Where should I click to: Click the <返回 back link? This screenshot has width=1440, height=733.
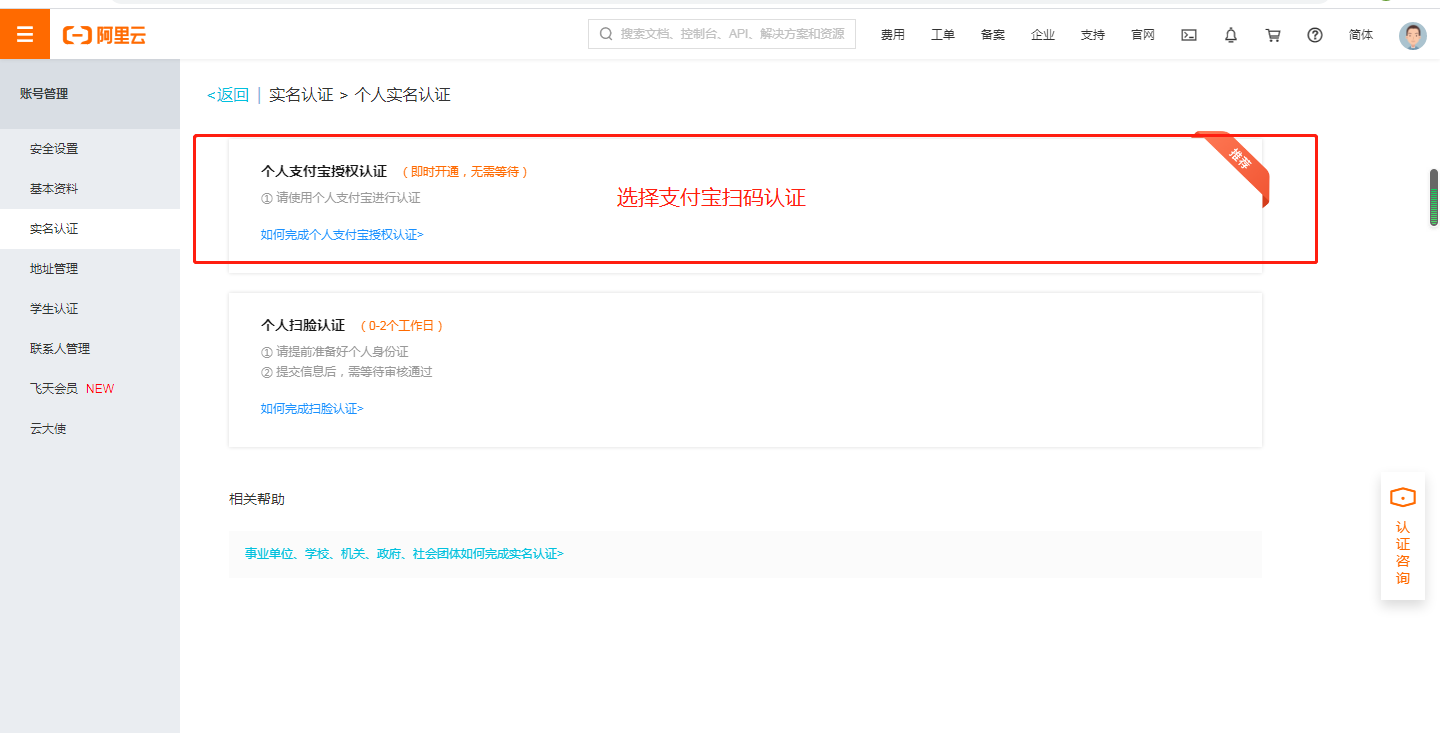pyautogui.click(x=228, y=95)
